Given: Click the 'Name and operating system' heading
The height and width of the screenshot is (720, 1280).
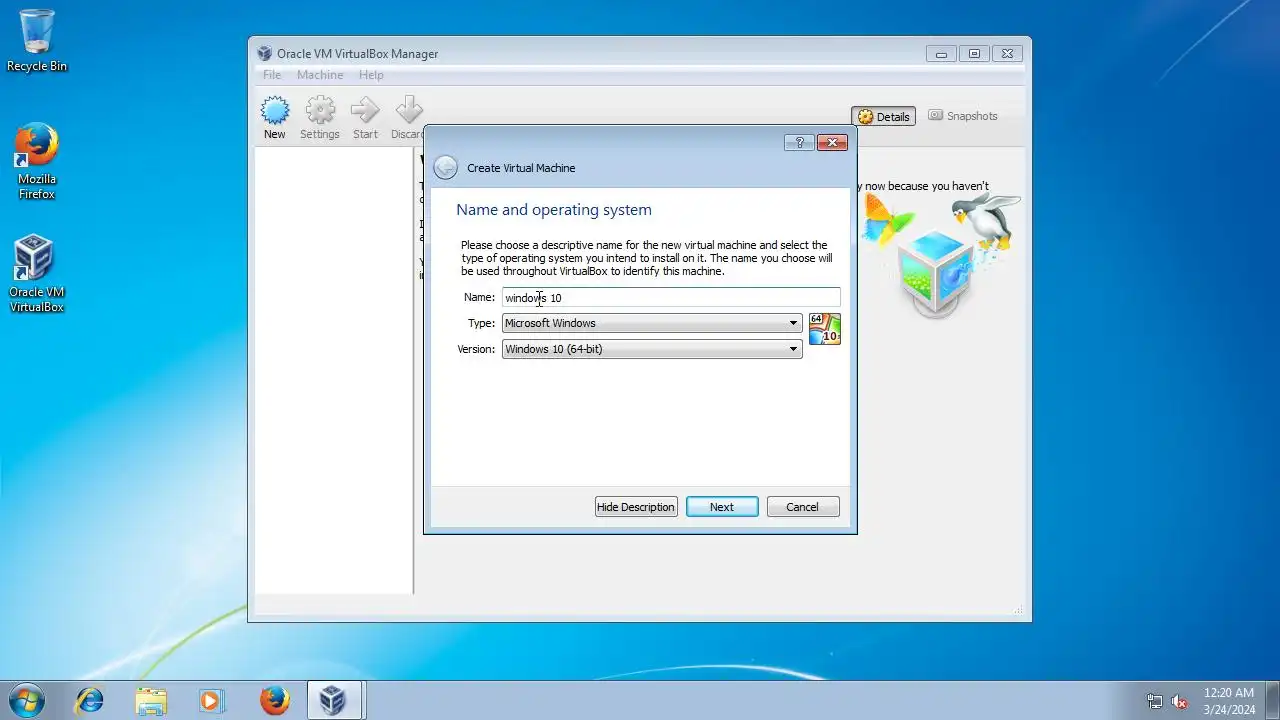Looking at the screenshot, I should (554, 210).
